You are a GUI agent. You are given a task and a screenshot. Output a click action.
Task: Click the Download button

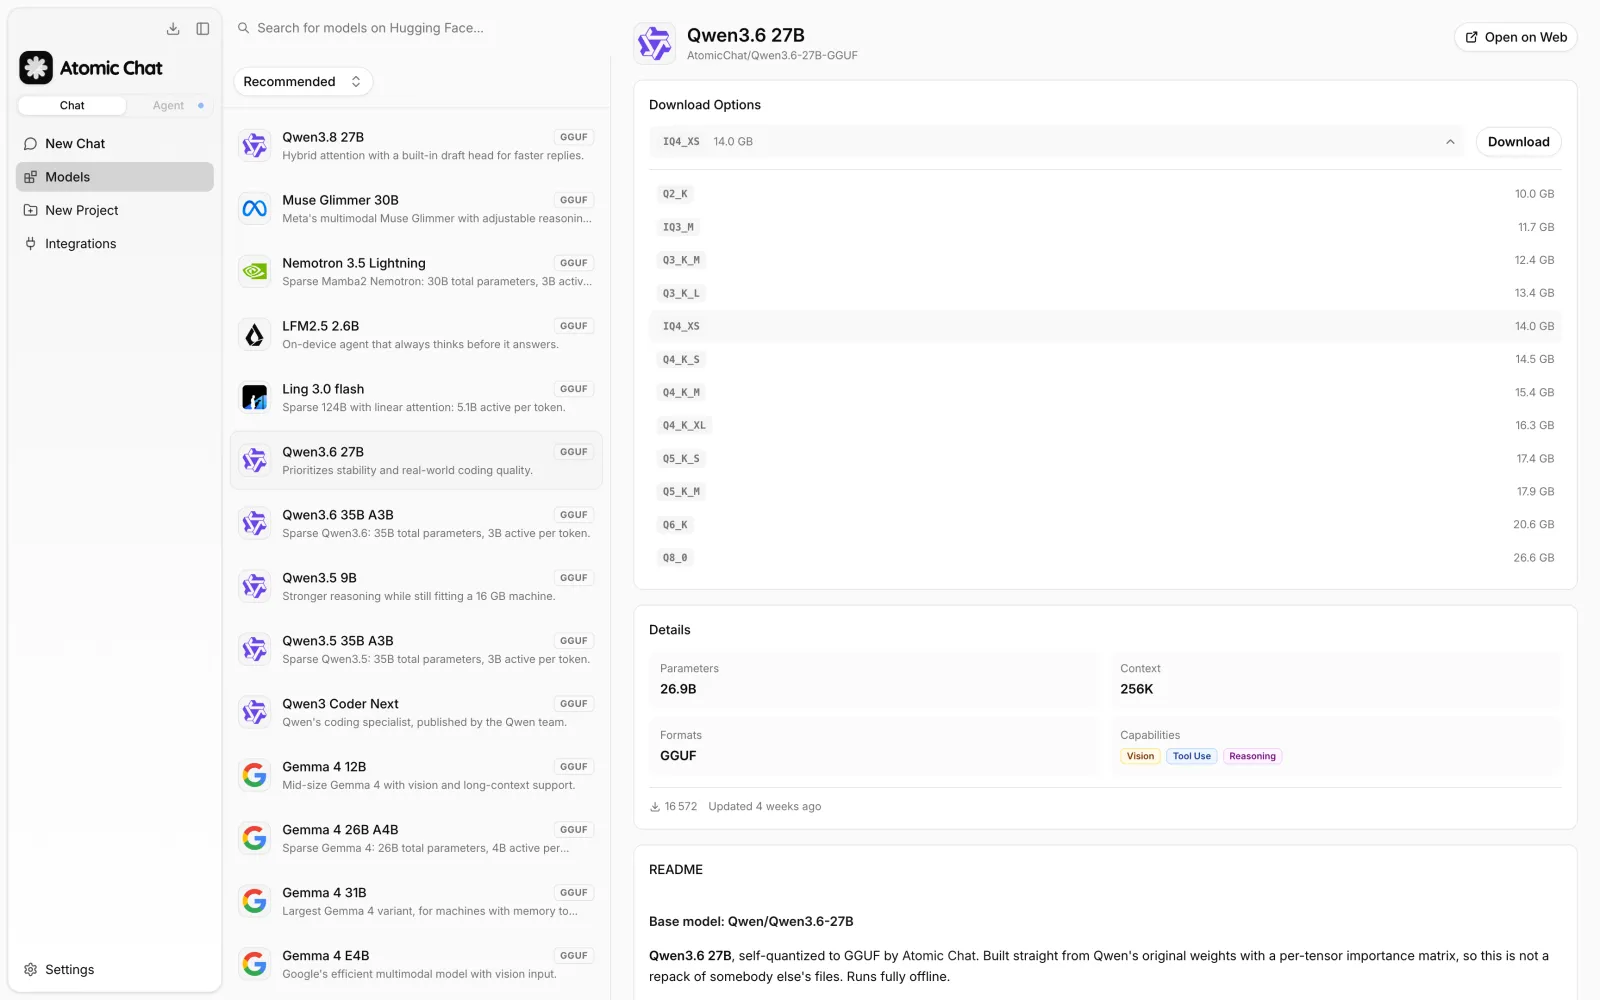click(x=1518, y=142)
